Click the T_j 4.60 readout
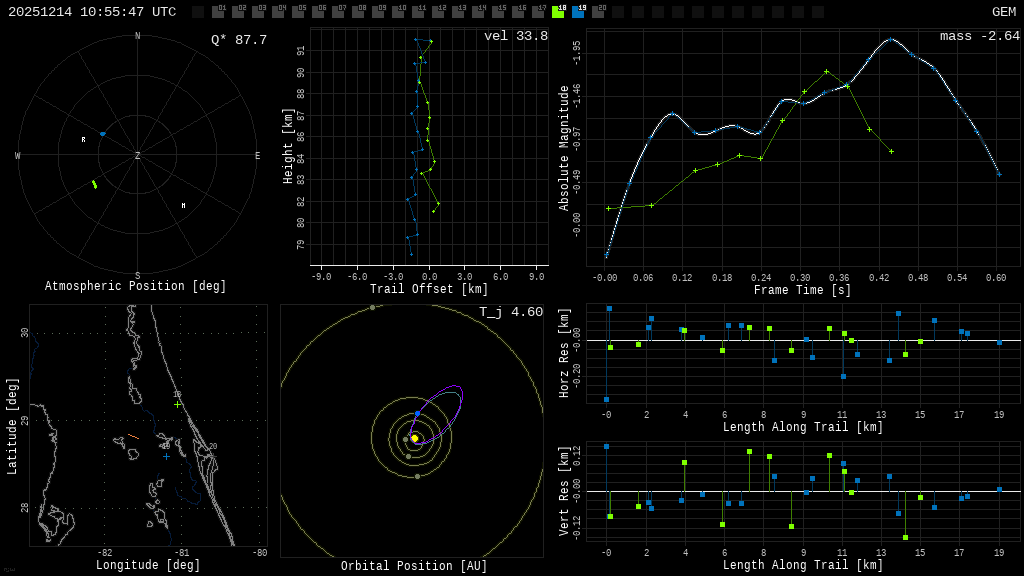 click(510, 312)
